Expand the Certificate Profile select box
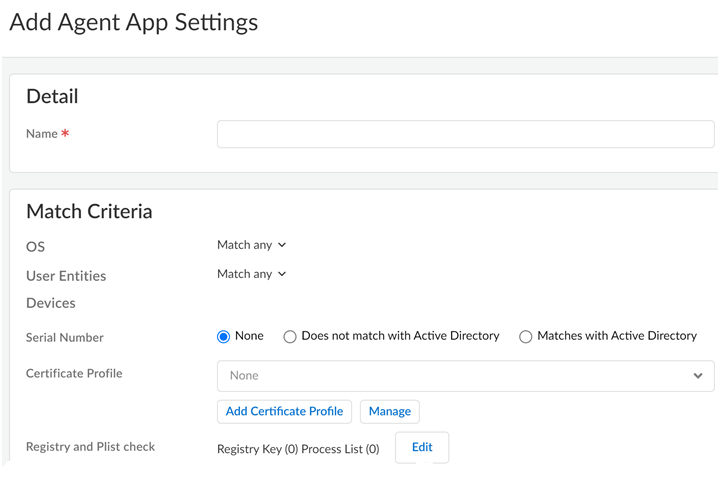Screen dimensions: 720x487 [x=465, y=375]
